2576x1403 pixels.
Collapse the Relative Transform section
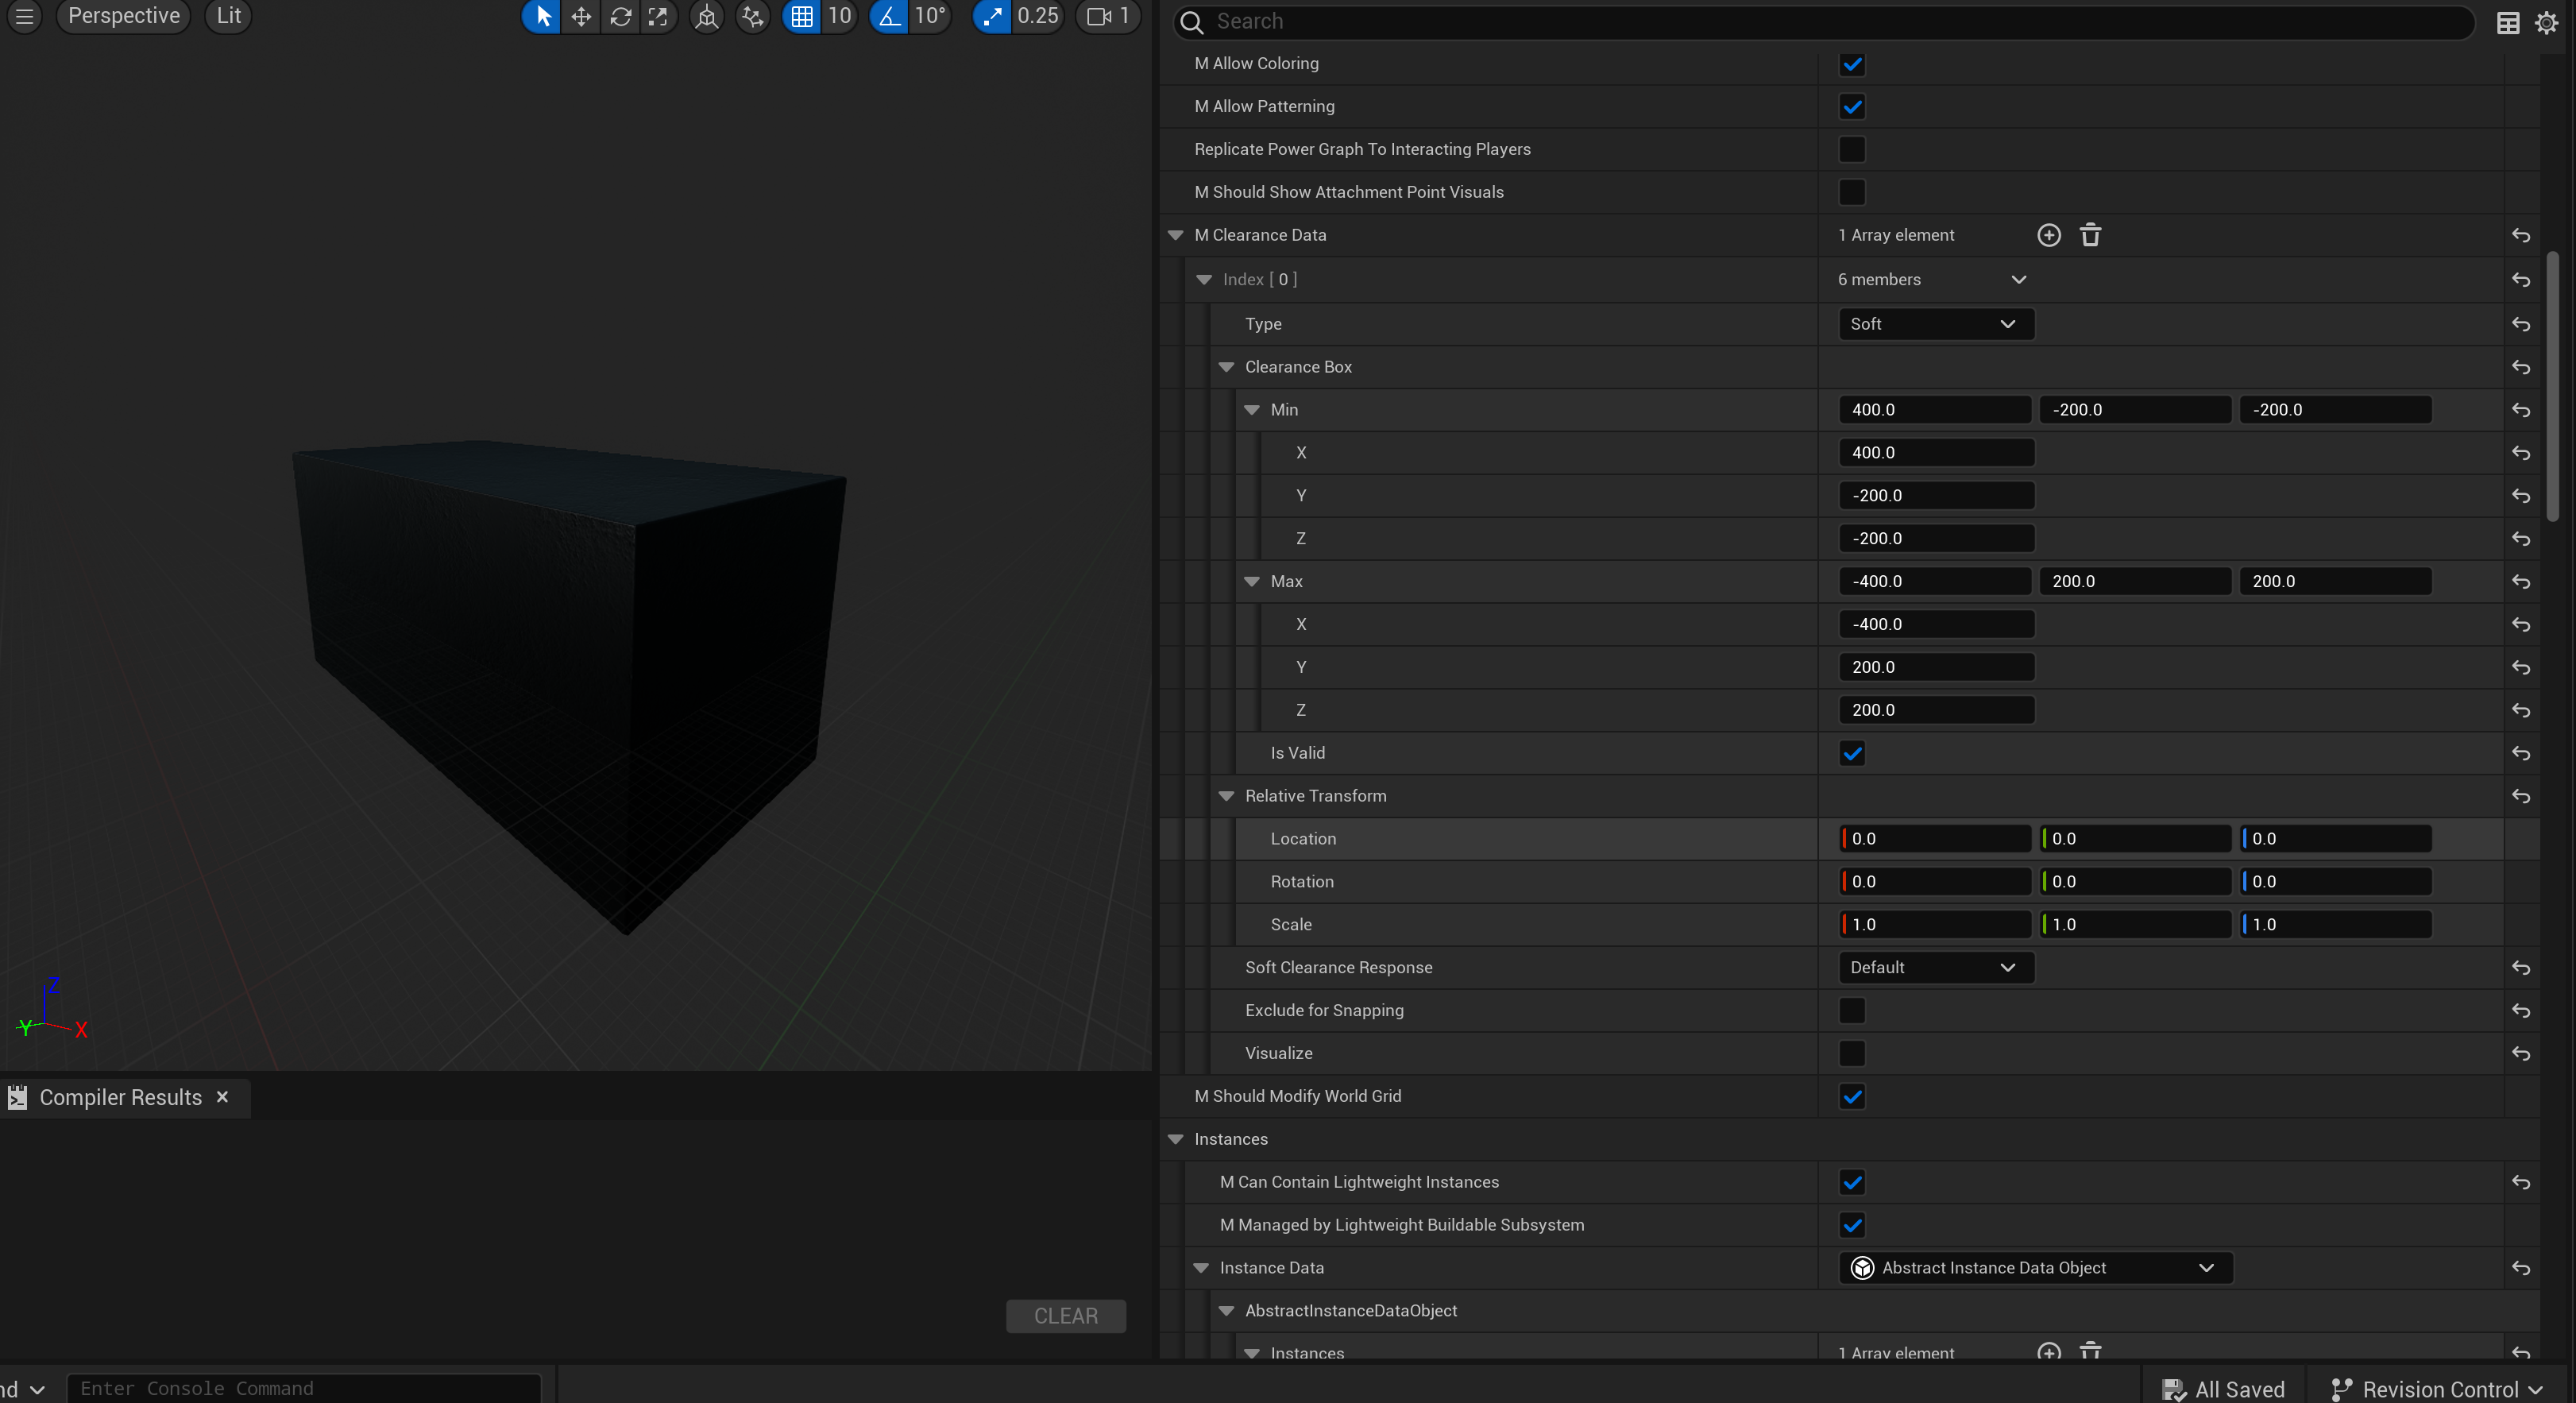(1226, 796)
